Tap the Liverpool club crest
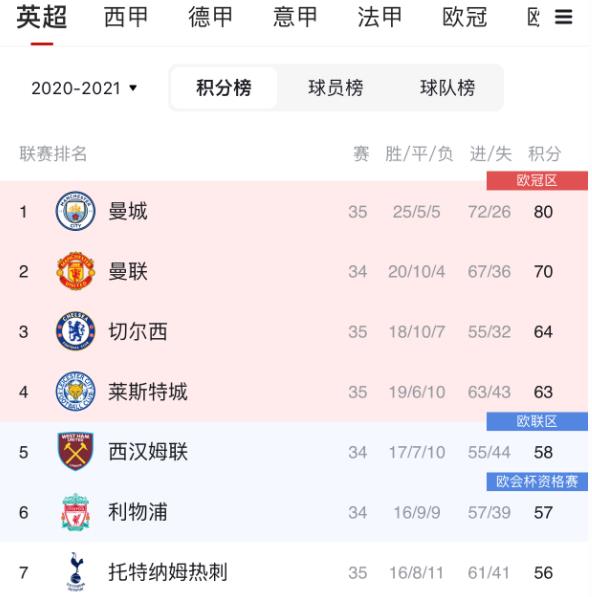 75,512
